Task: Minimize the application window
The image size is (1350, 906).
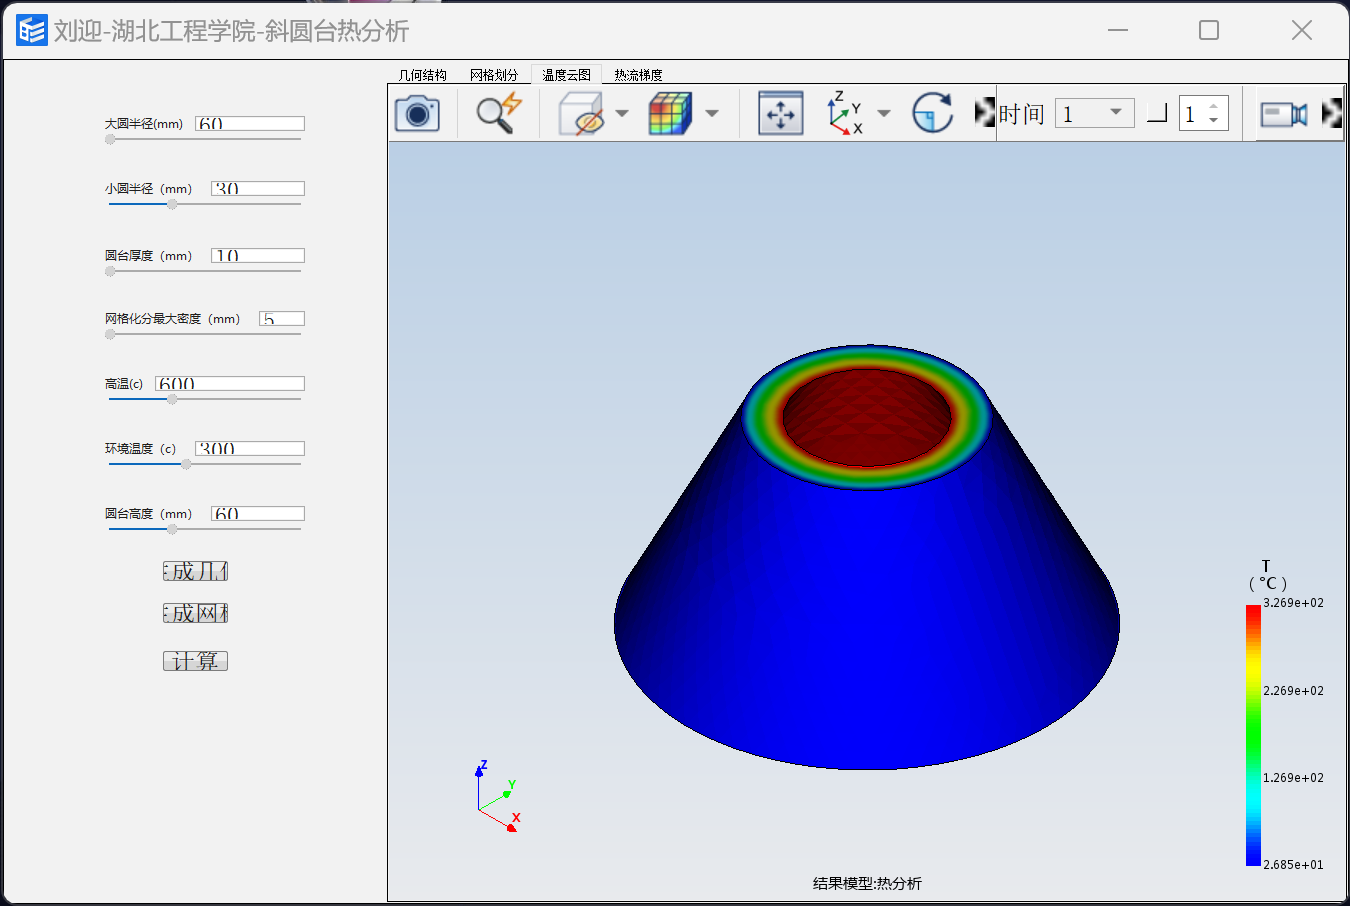Action: (x=1118, y=30)
